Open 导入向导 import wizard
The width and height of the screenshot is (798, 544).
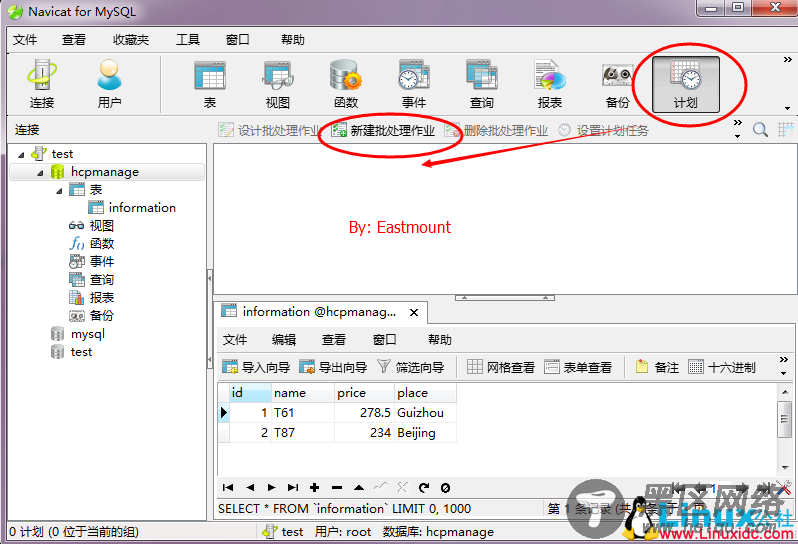click(x=256, y=367)
